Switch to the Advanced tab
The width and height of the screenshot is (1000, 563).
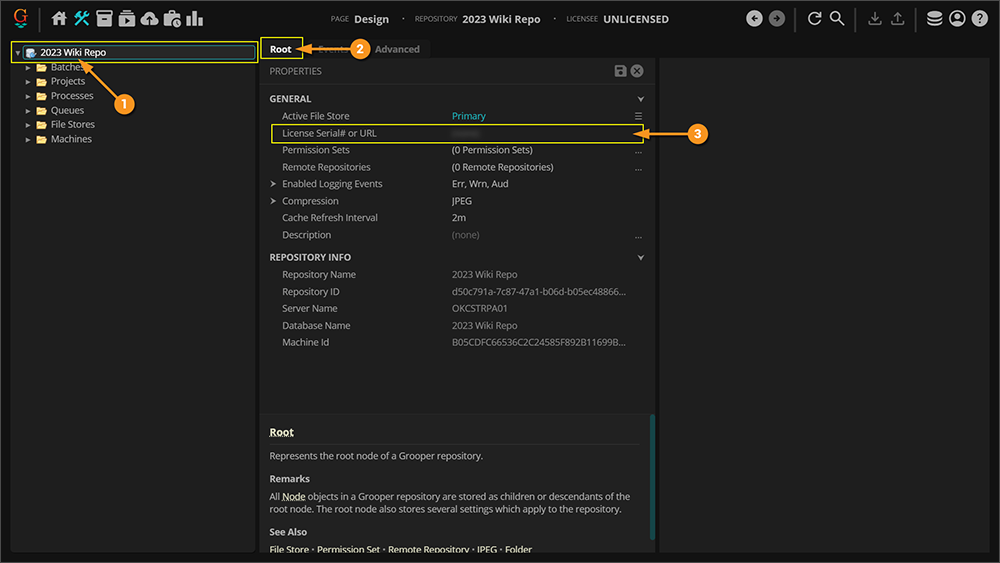coord(397,49)
